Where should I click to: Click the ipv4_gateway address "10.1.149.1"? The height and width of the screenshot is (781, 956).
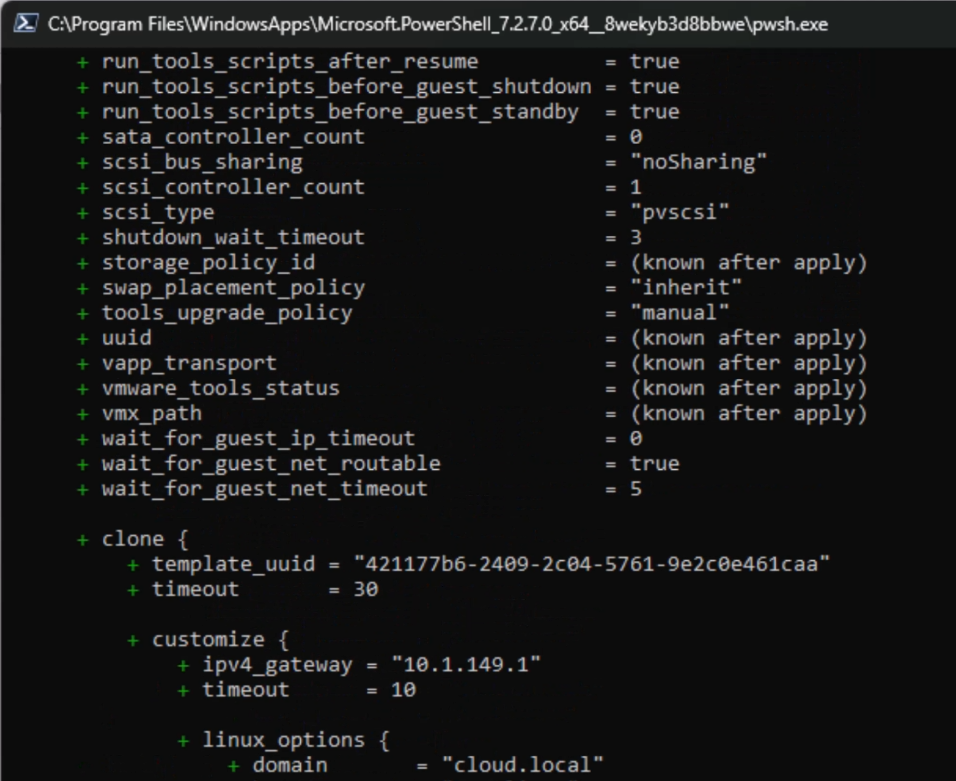coord(466,664)
